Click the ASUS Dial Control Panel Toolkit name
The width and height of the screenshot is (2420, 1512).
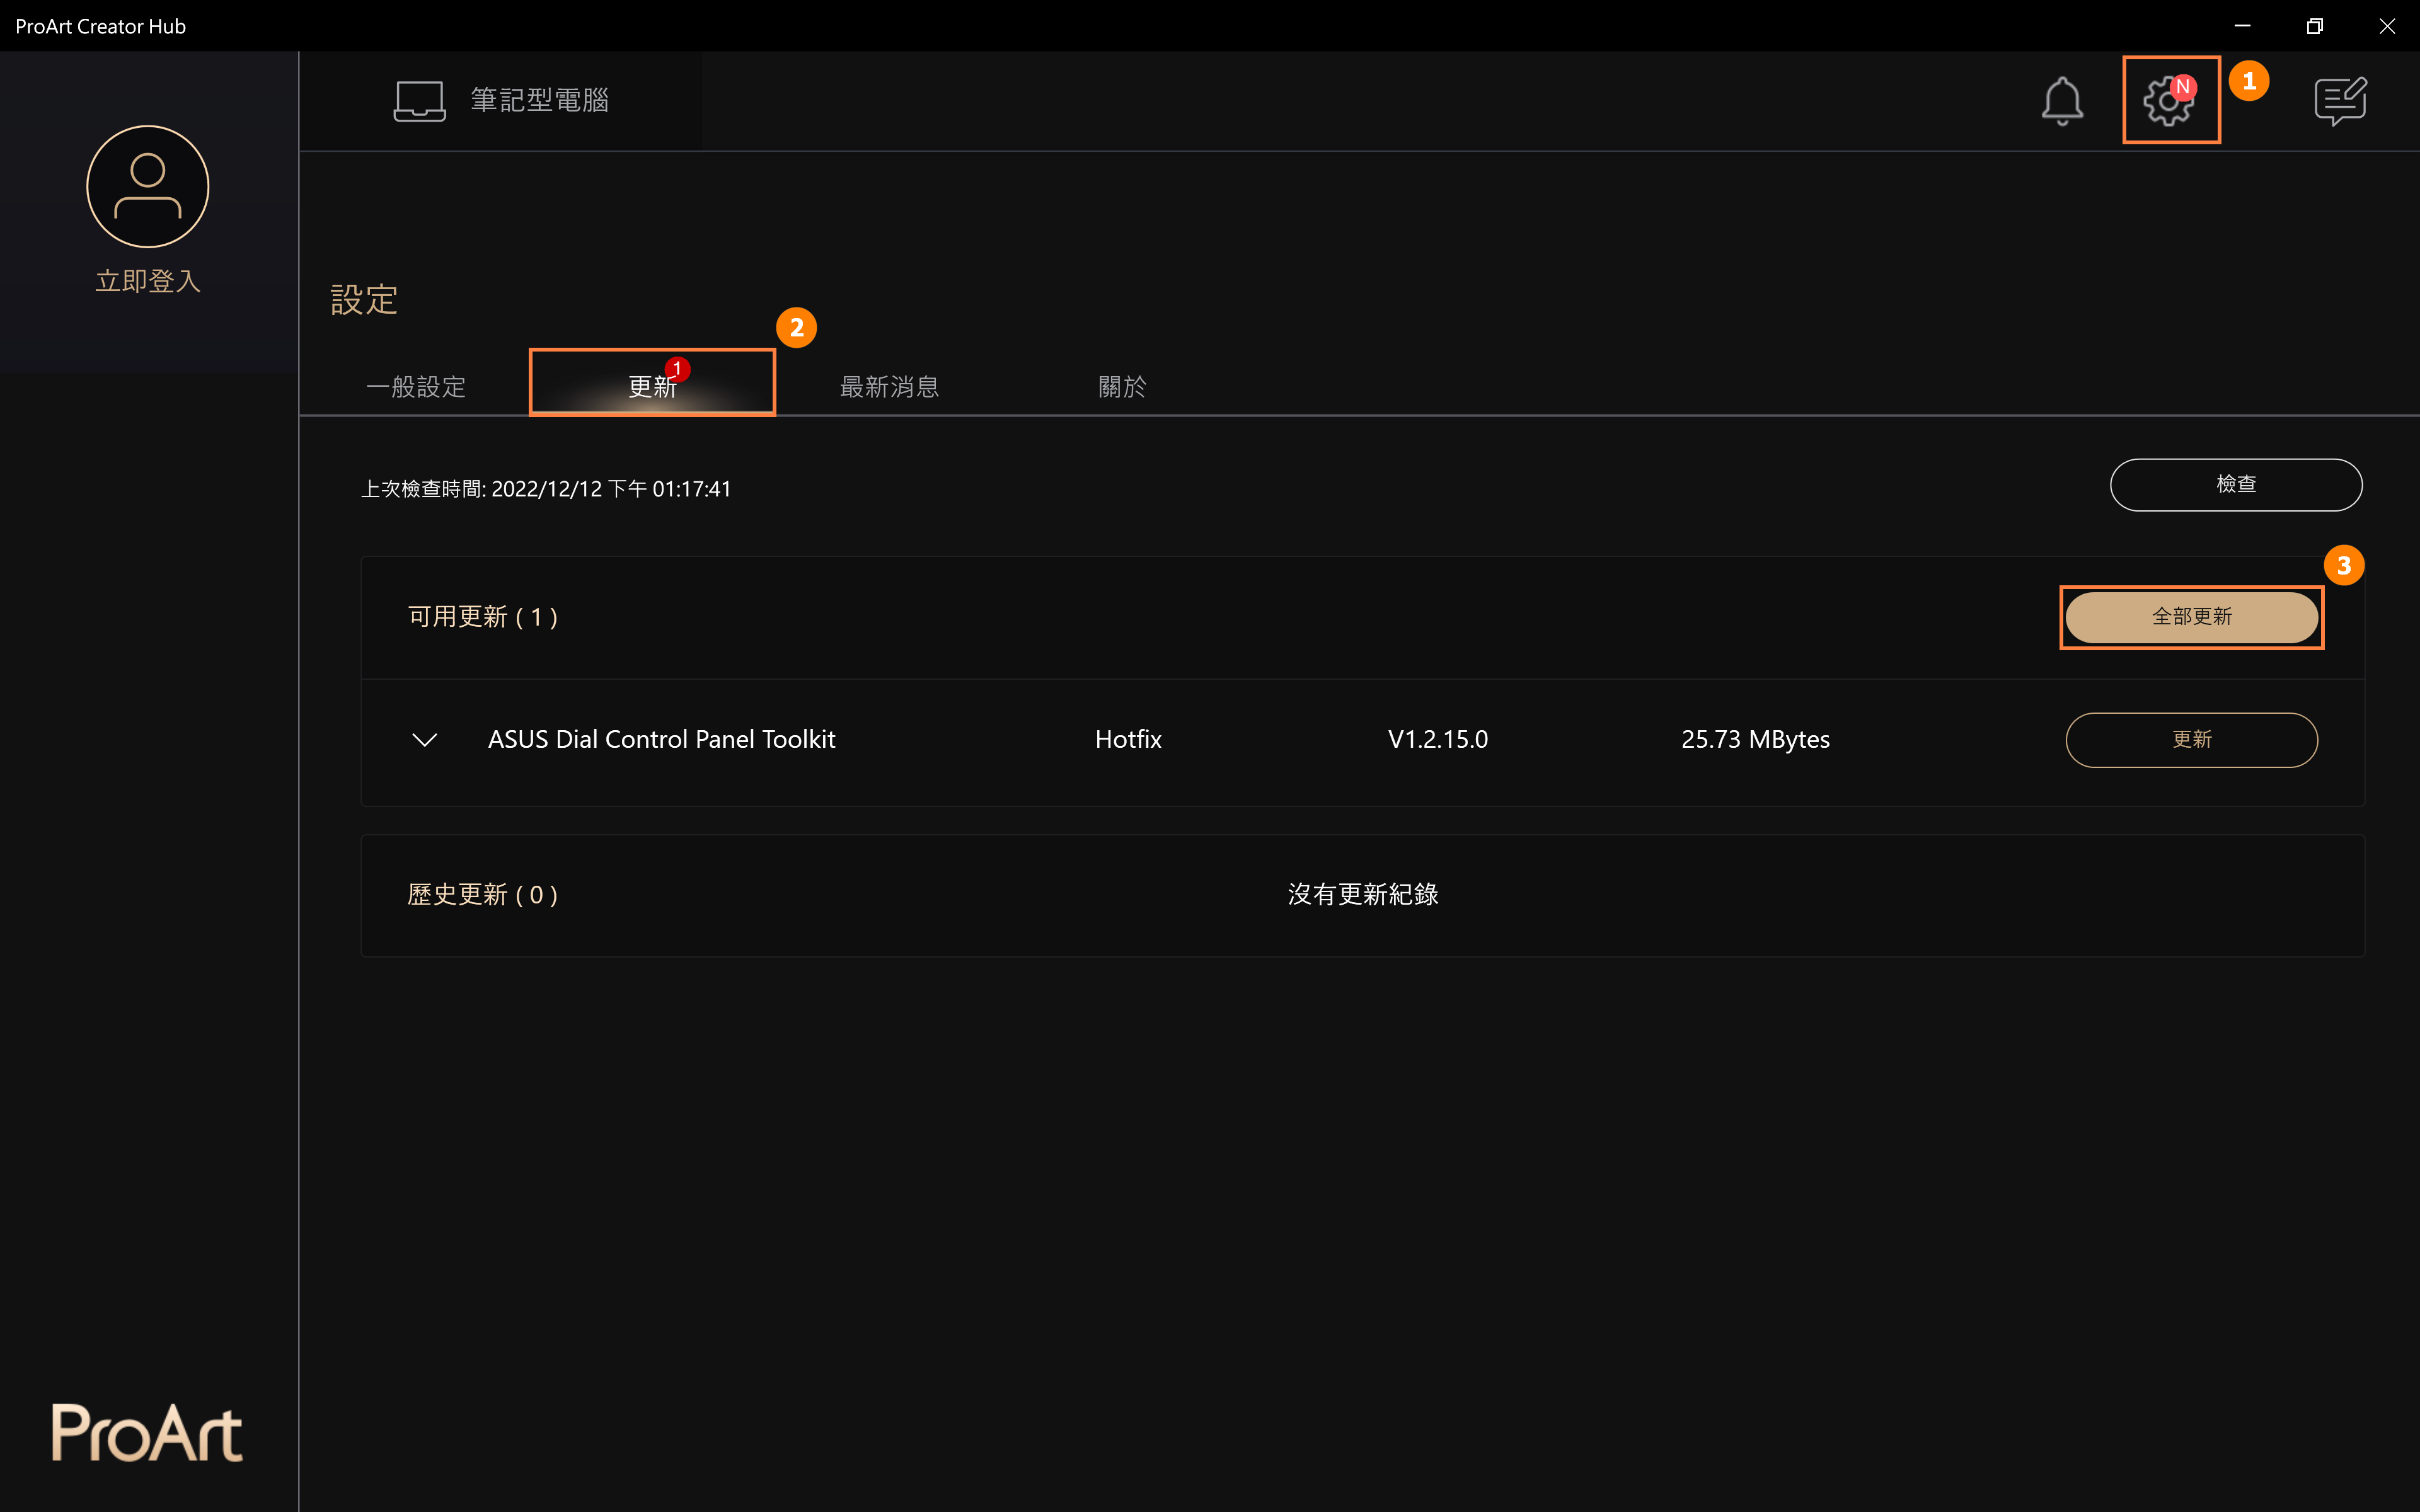pyautogui.click(x=661, y=740)
